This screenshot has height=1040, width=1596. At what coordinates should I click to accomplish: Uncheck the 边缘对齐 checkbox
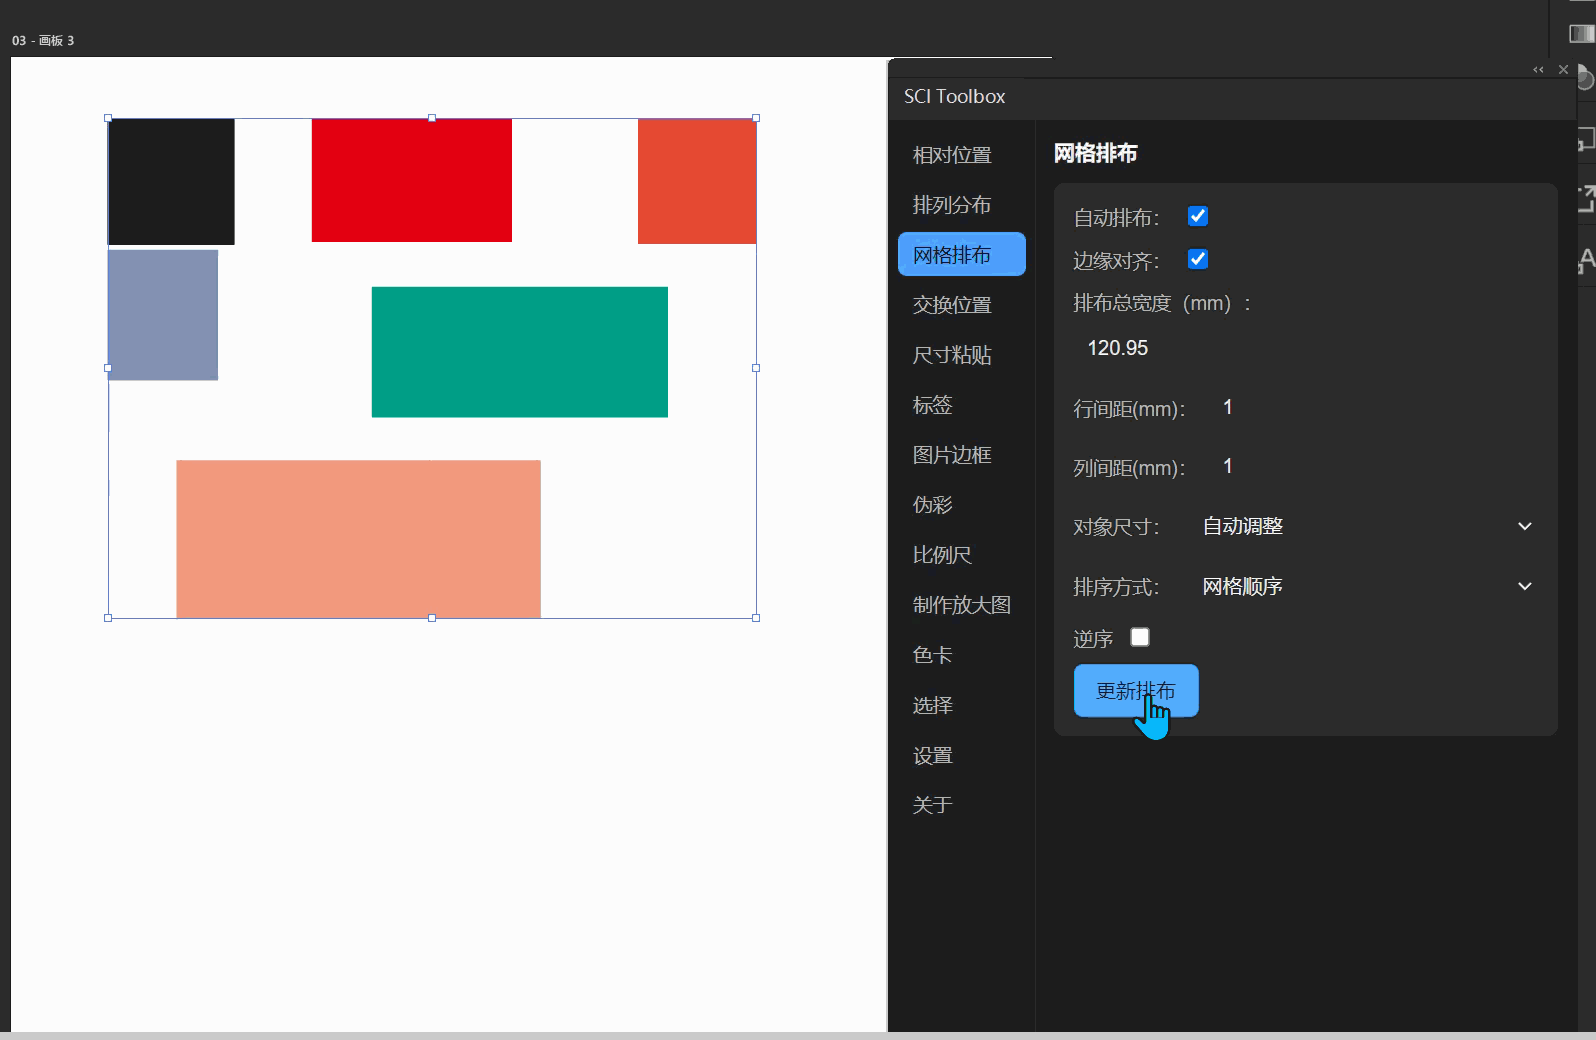[1198, 259]
